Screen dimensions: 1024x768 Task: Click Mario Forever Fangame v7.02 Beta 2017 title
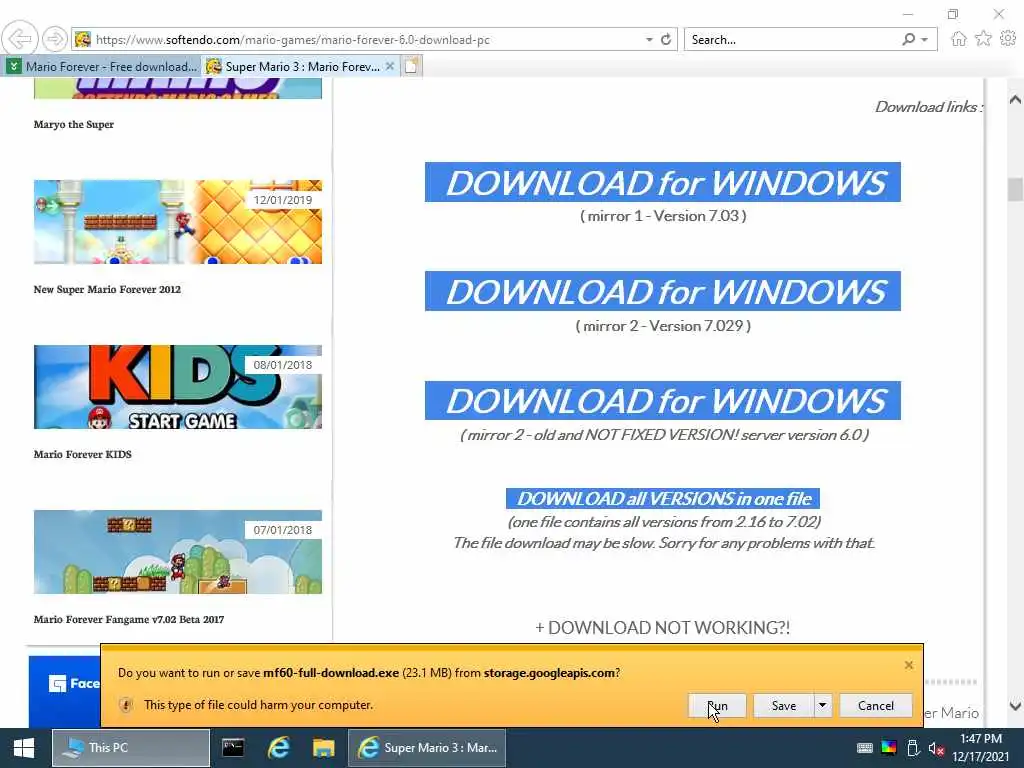click(129, 619)
